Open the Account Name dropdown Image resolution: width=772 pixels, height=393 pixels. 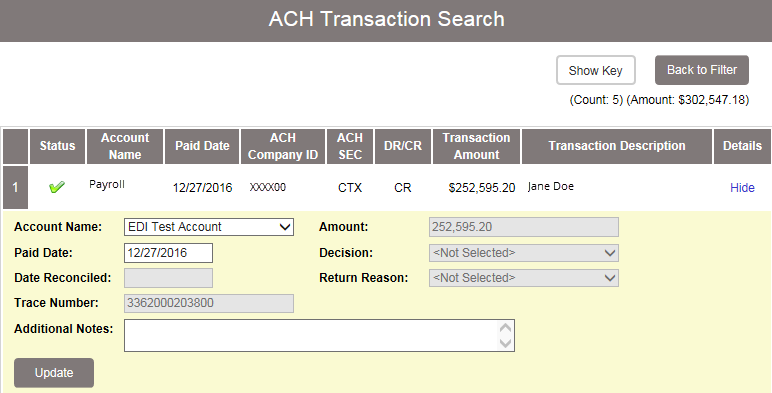click(x=209, y=227)
